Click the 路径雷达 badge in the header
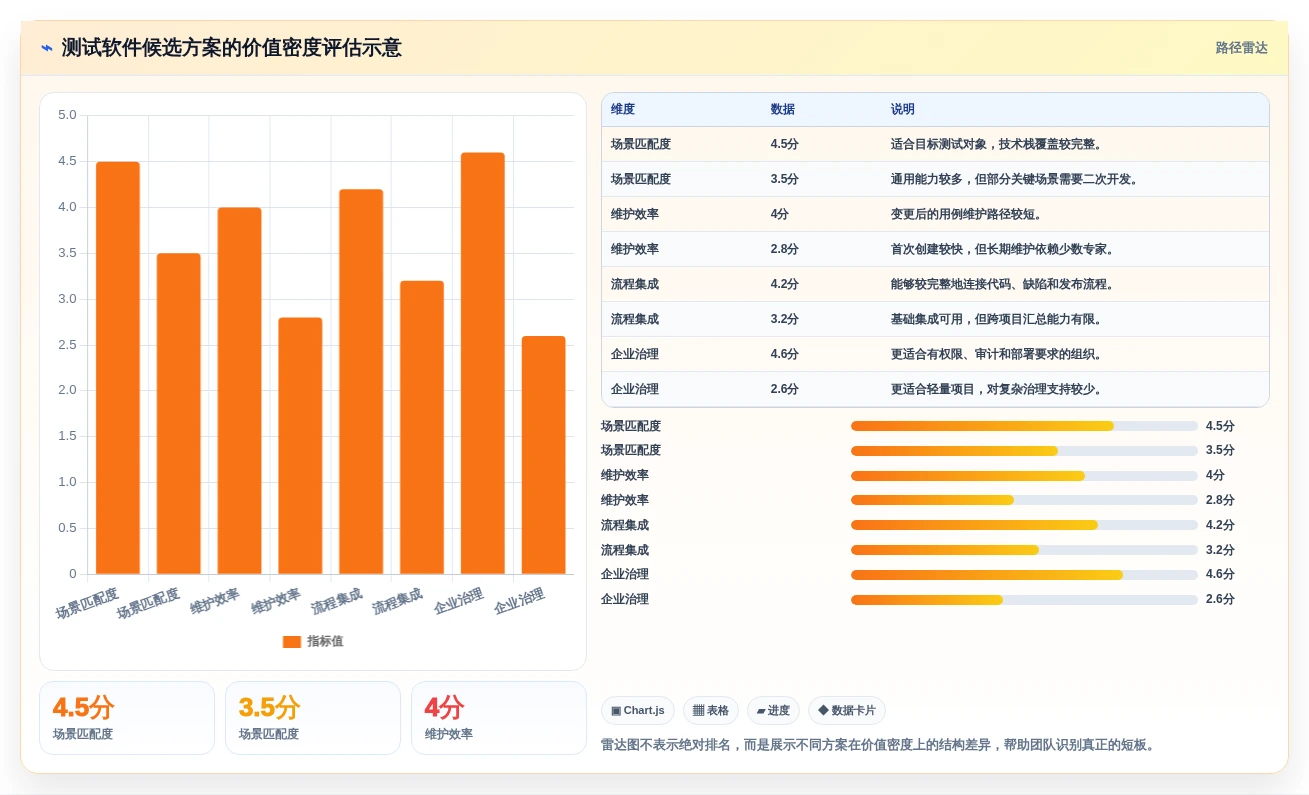1309x795 pixels. tap(1241, 48)
